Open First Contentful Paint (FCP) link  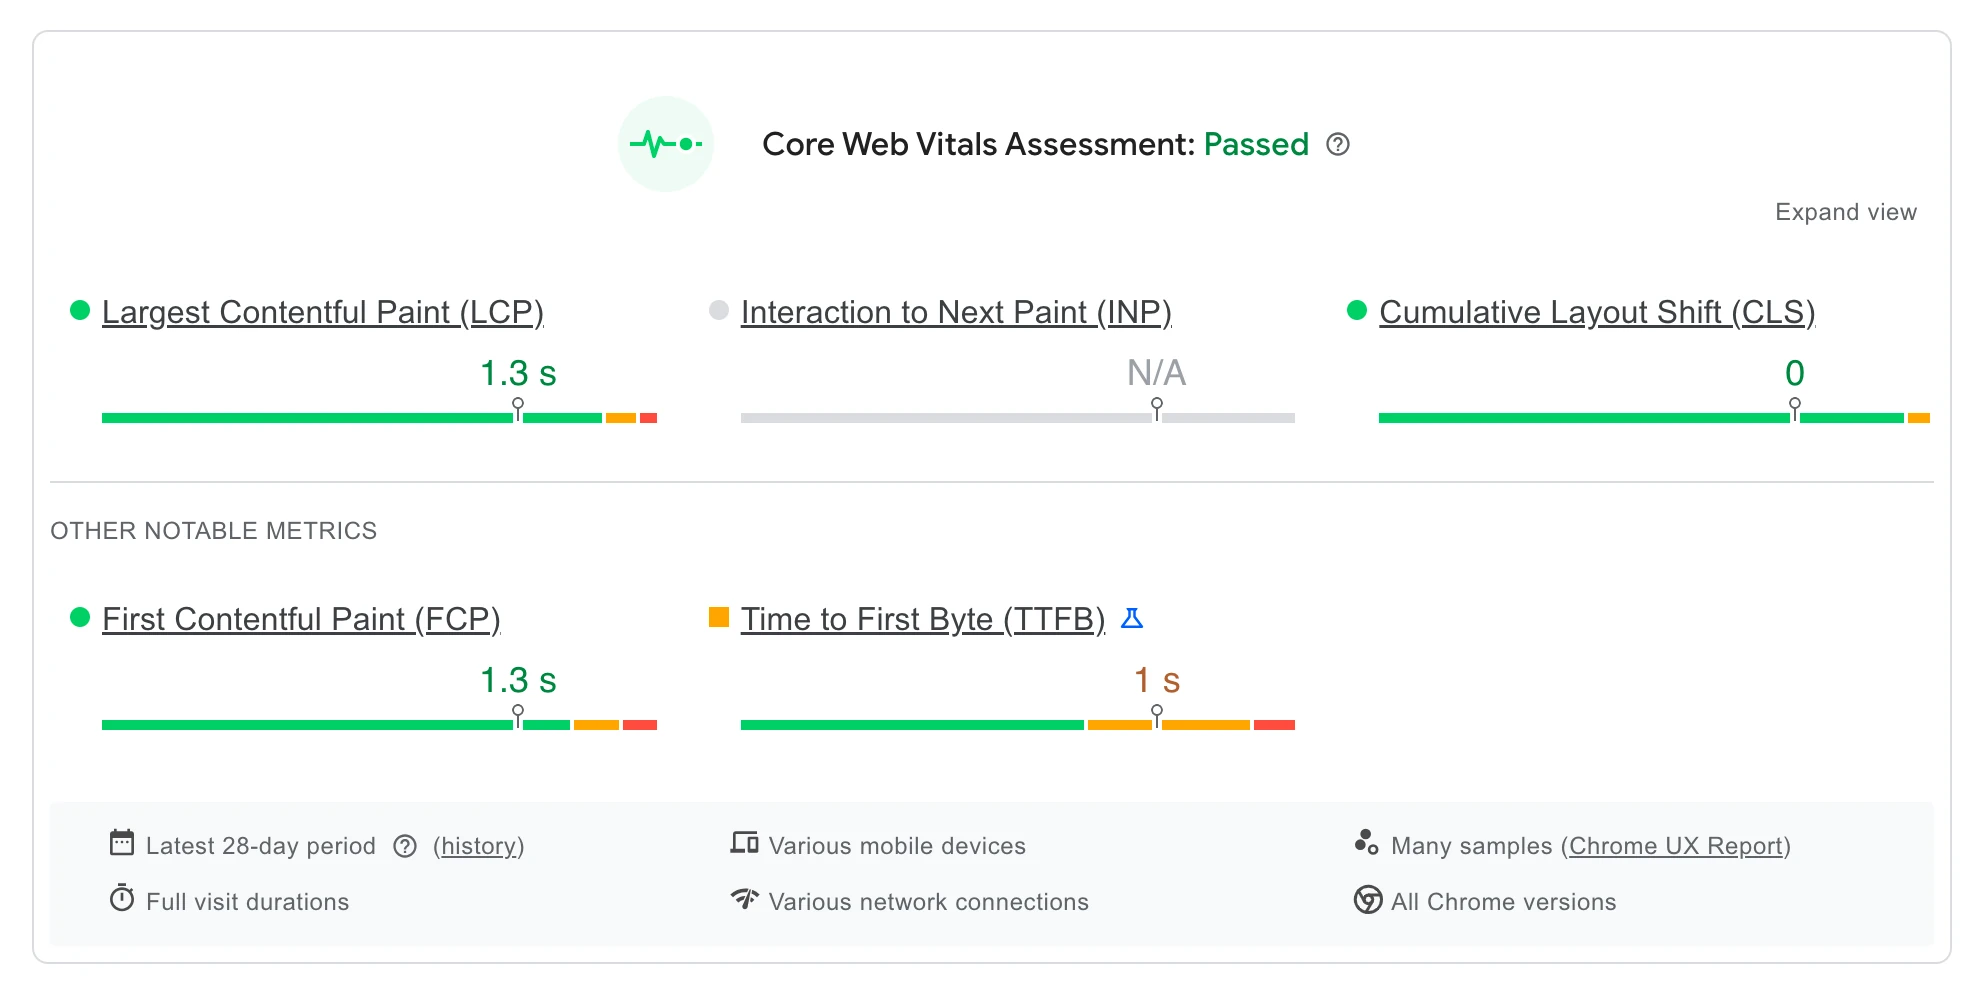pyautogui.click(x=301, y=619)
